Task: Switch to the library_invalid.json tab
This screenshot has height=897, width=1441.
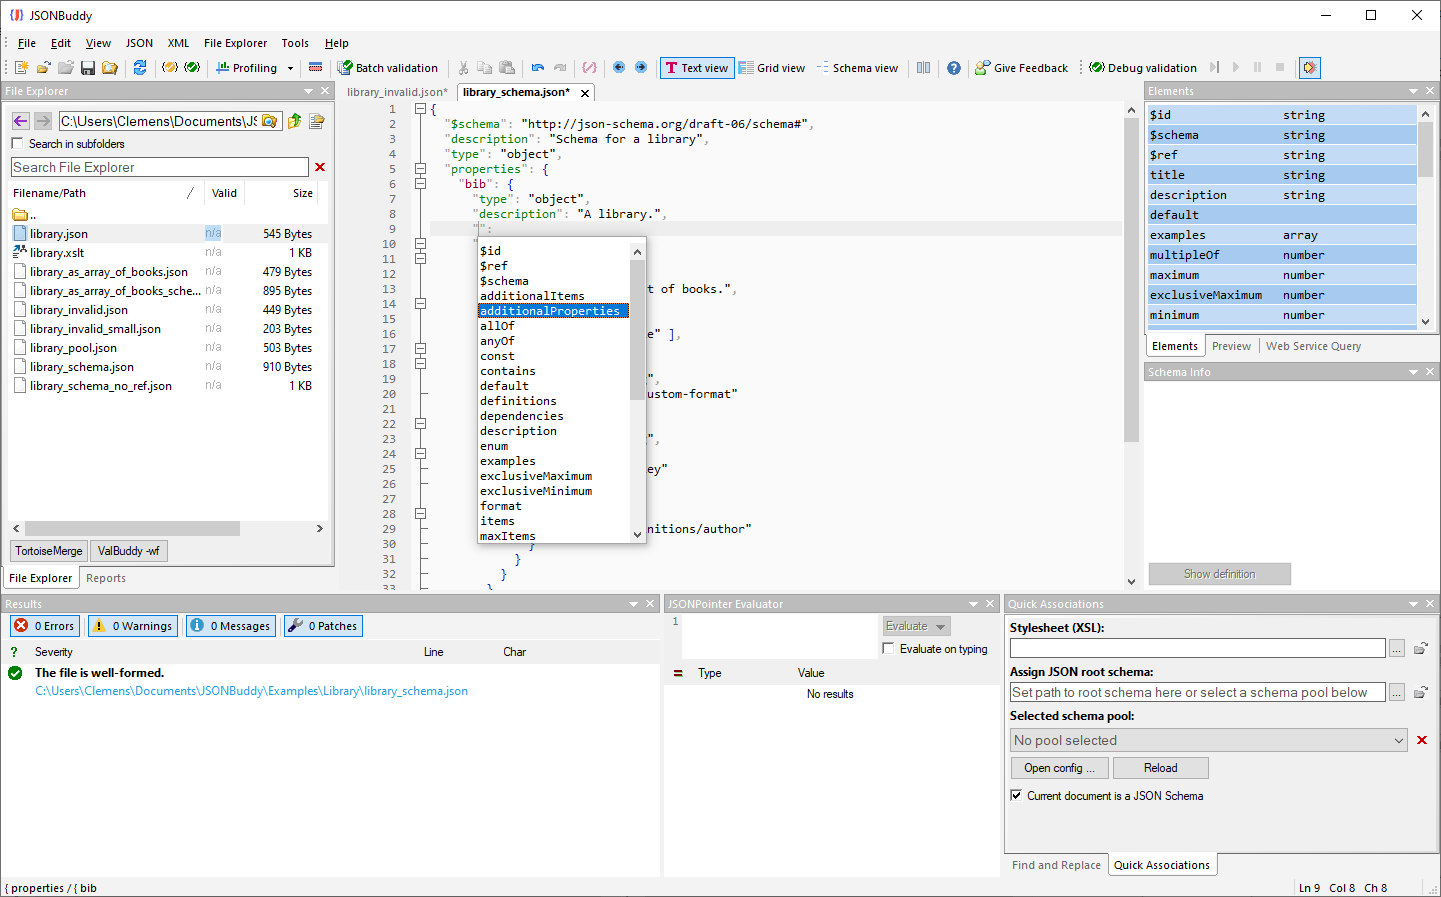Action: click(x=397, y=92)
